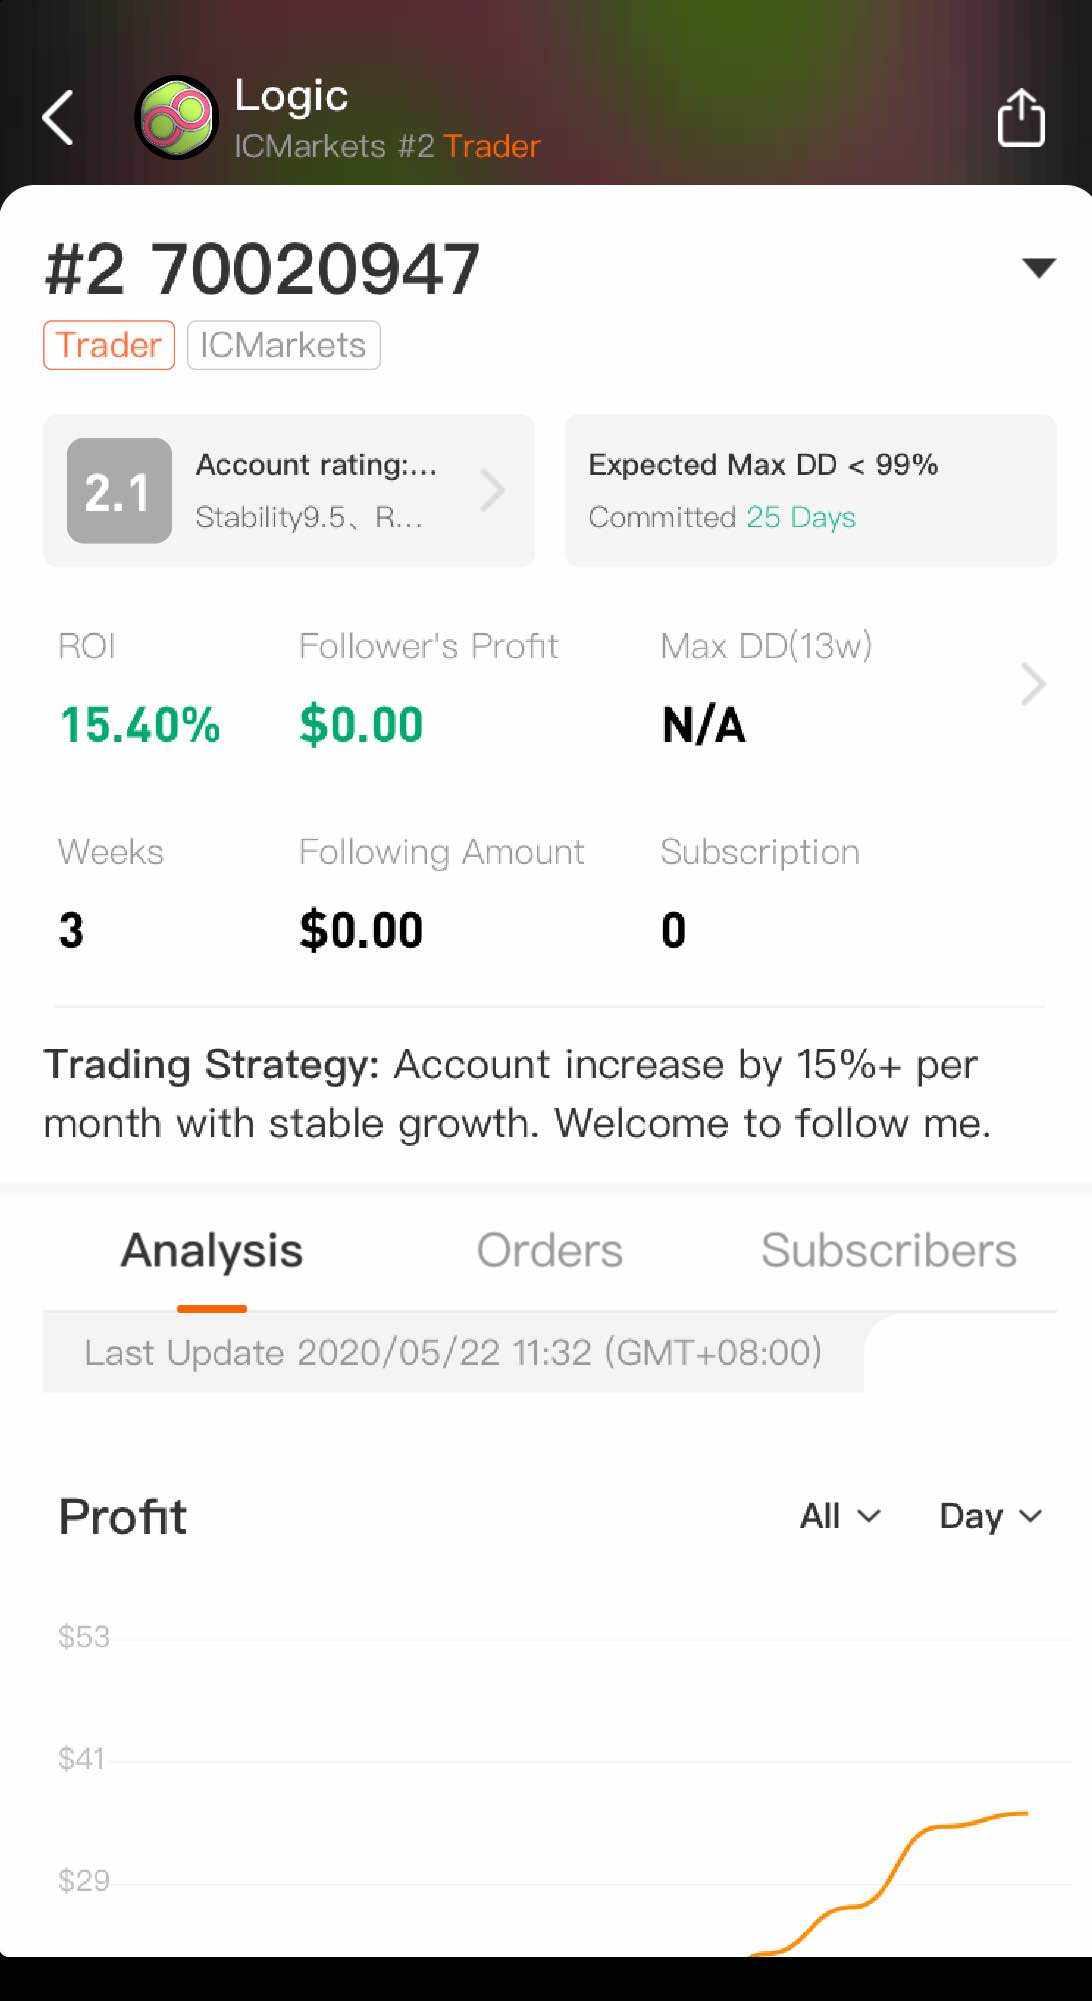Screen dimensions: 1092x2001
Task: Tap the back arrow icon
Action: coord(58,118)
